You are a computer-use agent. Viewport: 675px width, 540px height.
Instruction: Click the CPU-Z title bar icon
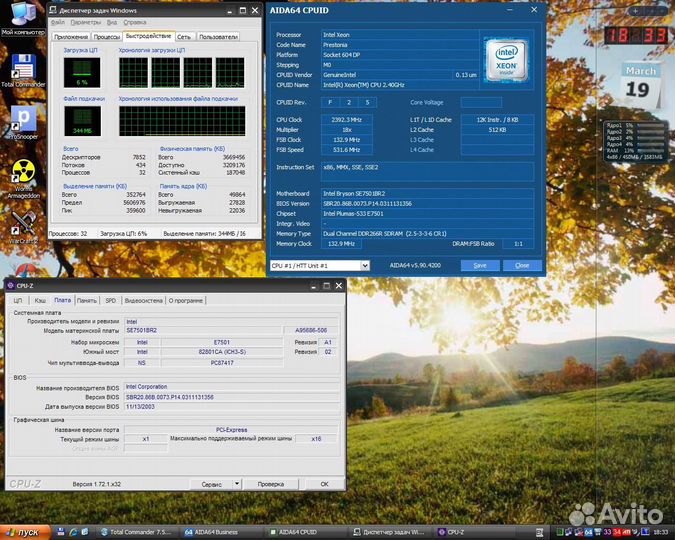11,286
